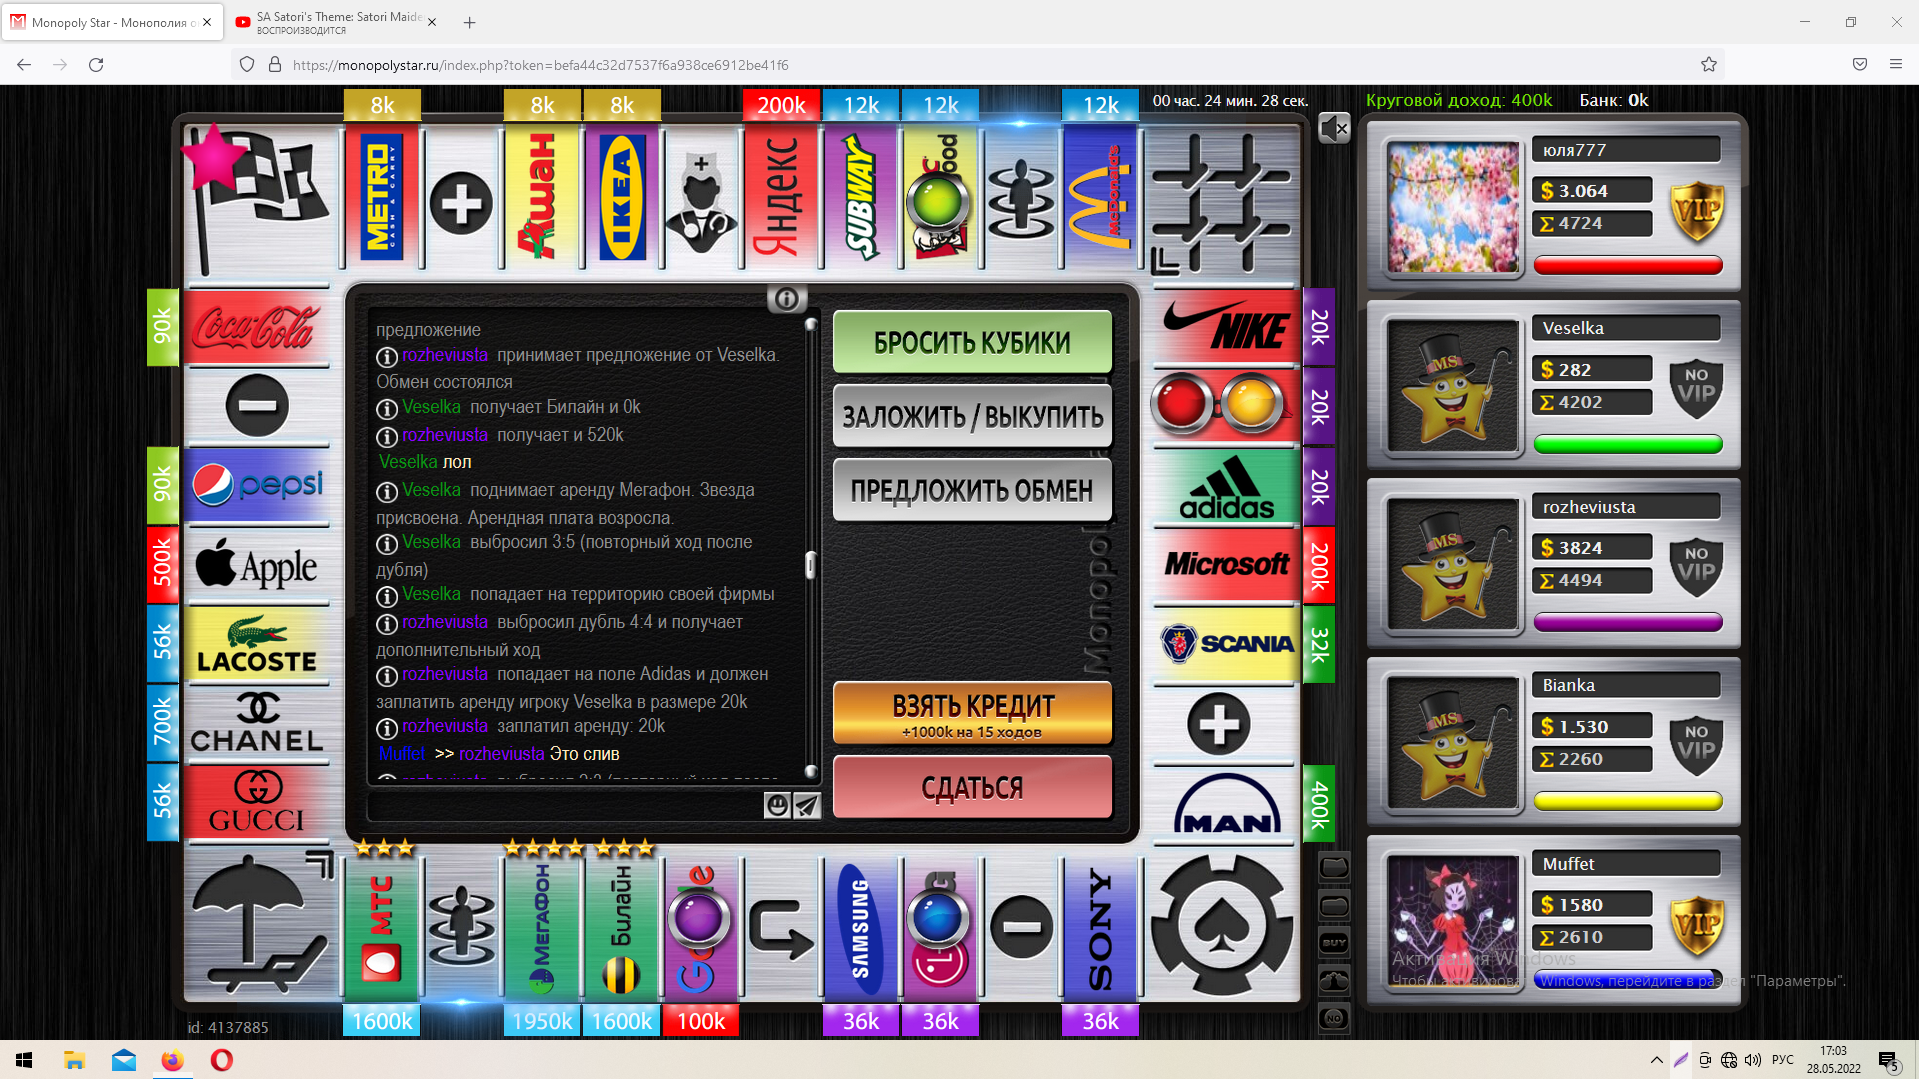Open the browser hamburger menu
Screen dimensions: 1919x1079
[1895, 65]
